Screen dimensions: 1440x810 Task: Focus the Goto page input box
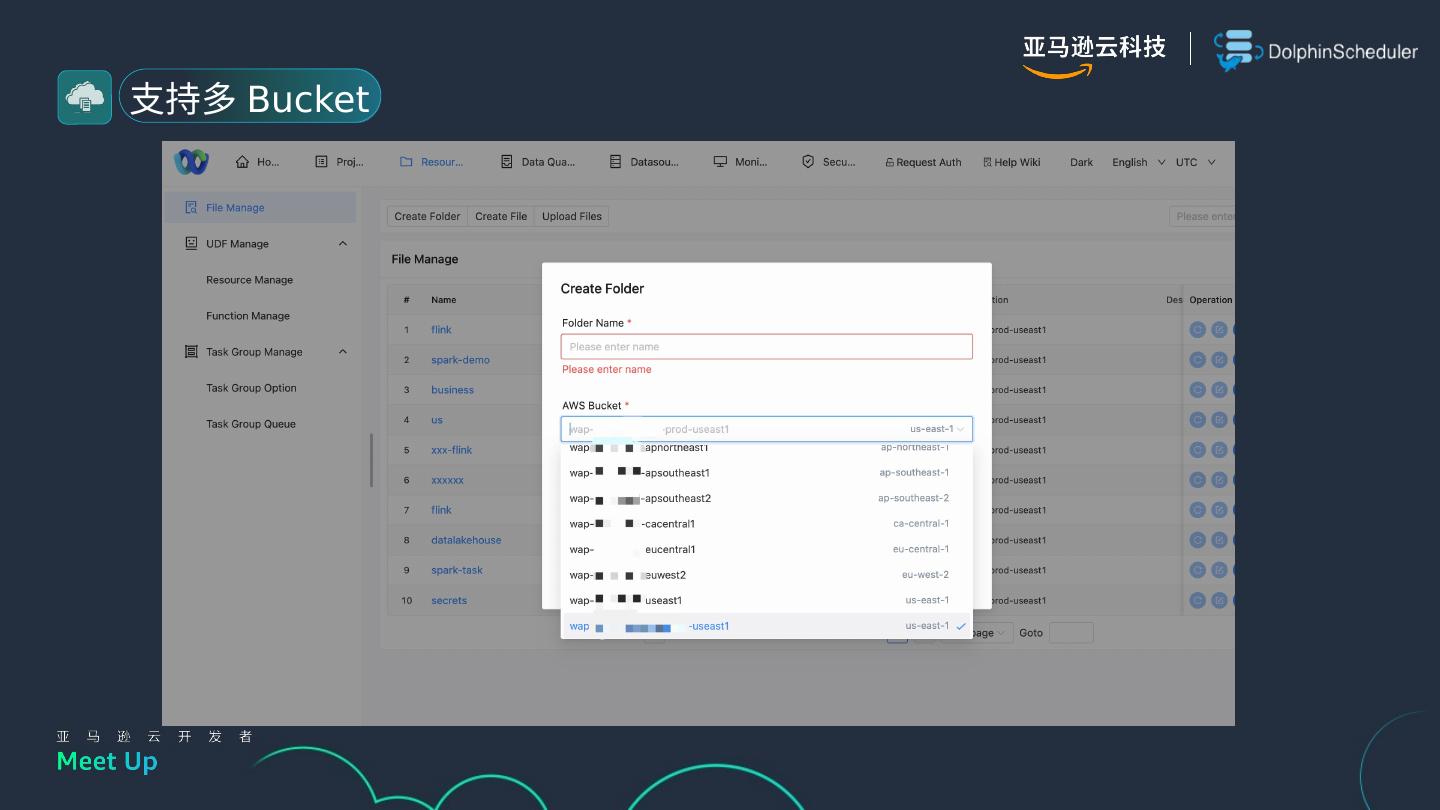(1071, 633)
